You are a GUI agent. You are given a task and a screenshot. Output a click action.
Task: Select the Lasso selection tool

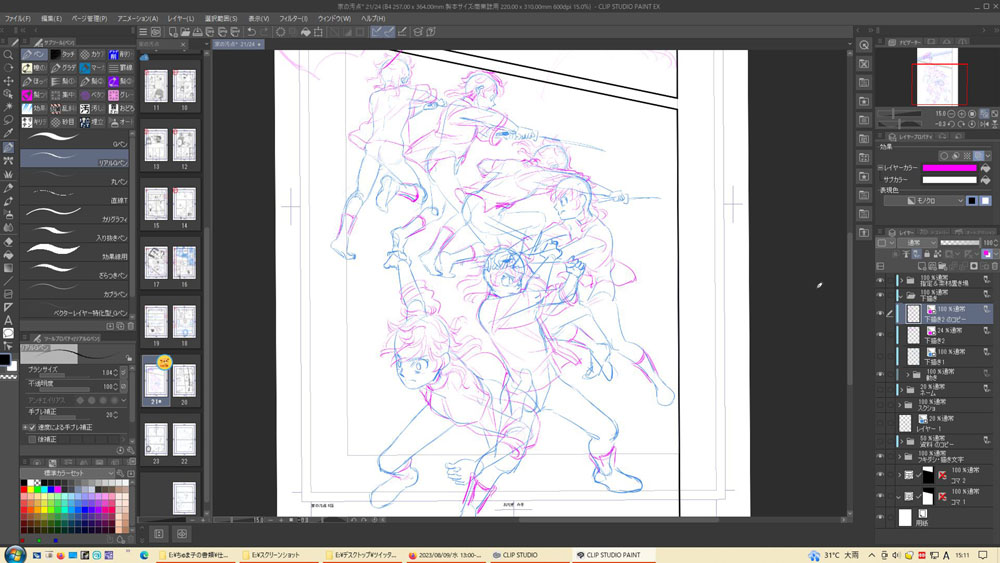8,120
